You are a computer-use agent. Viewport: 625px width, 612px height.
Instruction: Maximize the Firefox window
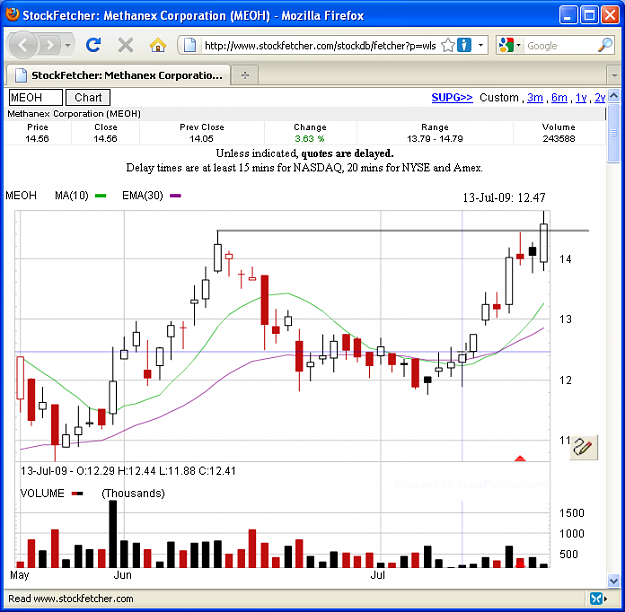click(589, 15)
